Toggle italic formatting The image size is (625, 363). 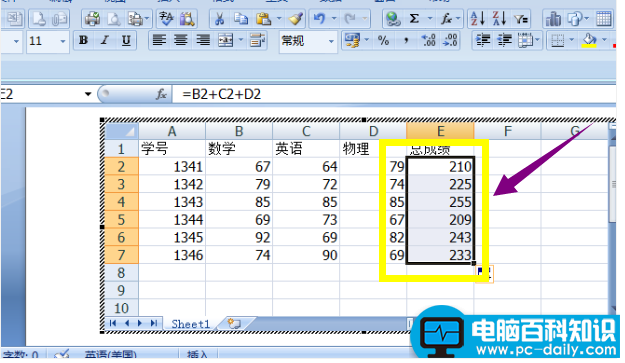click(x=105, y=40)
